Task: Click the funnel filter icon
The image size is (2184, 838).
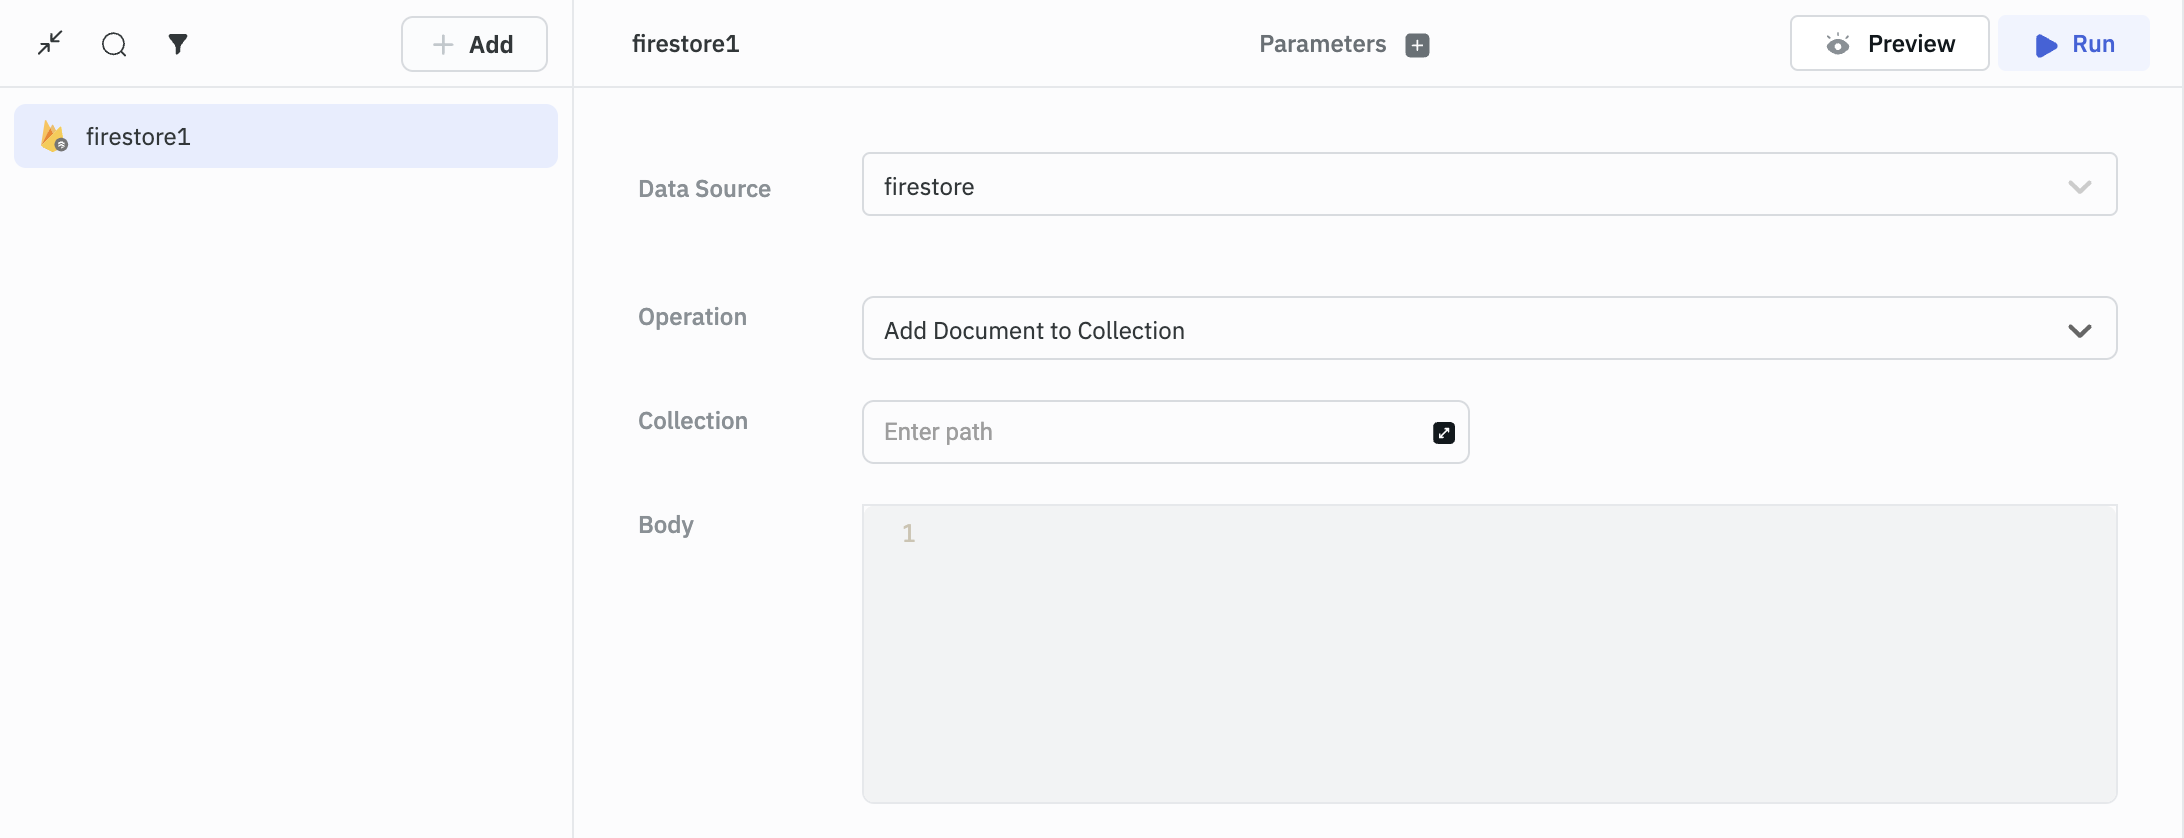Action: 178,44
